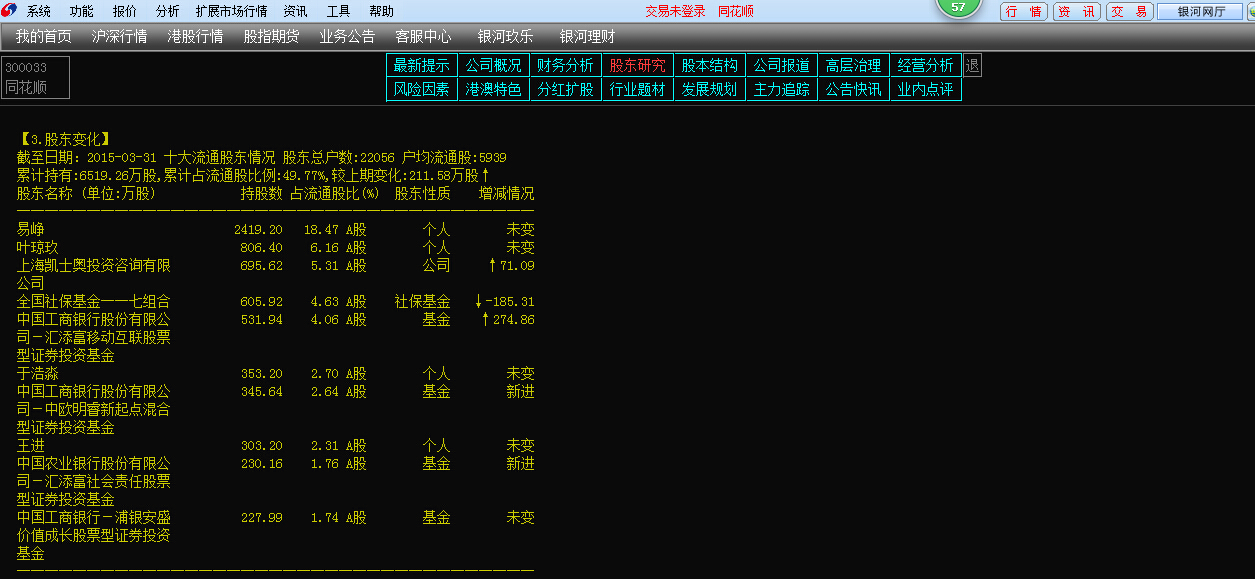Switch to the 经营分析 tab
Image resolution: width=1255 pixels, height=579 pixels.
(x=926, y=65)
